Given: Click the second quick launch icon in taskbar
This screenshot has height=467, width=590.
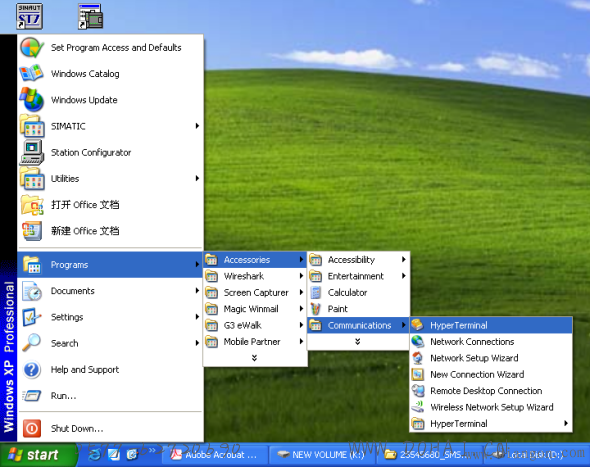Looking at the screenshot, I should 114,455.
